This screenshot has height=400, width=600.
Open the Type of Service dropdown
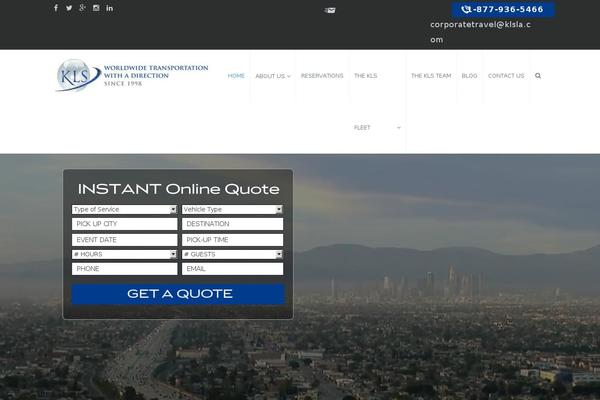click(124, 209)
